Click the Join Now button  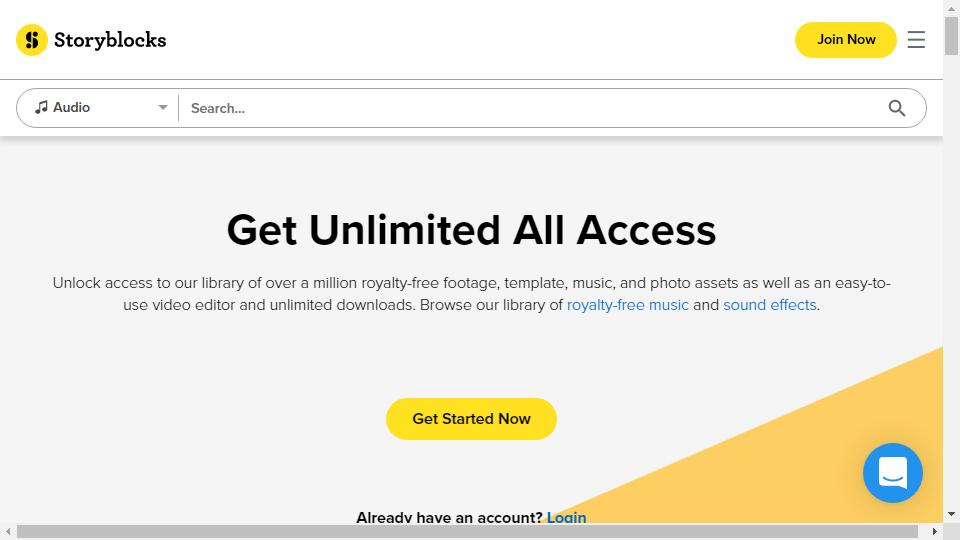(846, 40)
